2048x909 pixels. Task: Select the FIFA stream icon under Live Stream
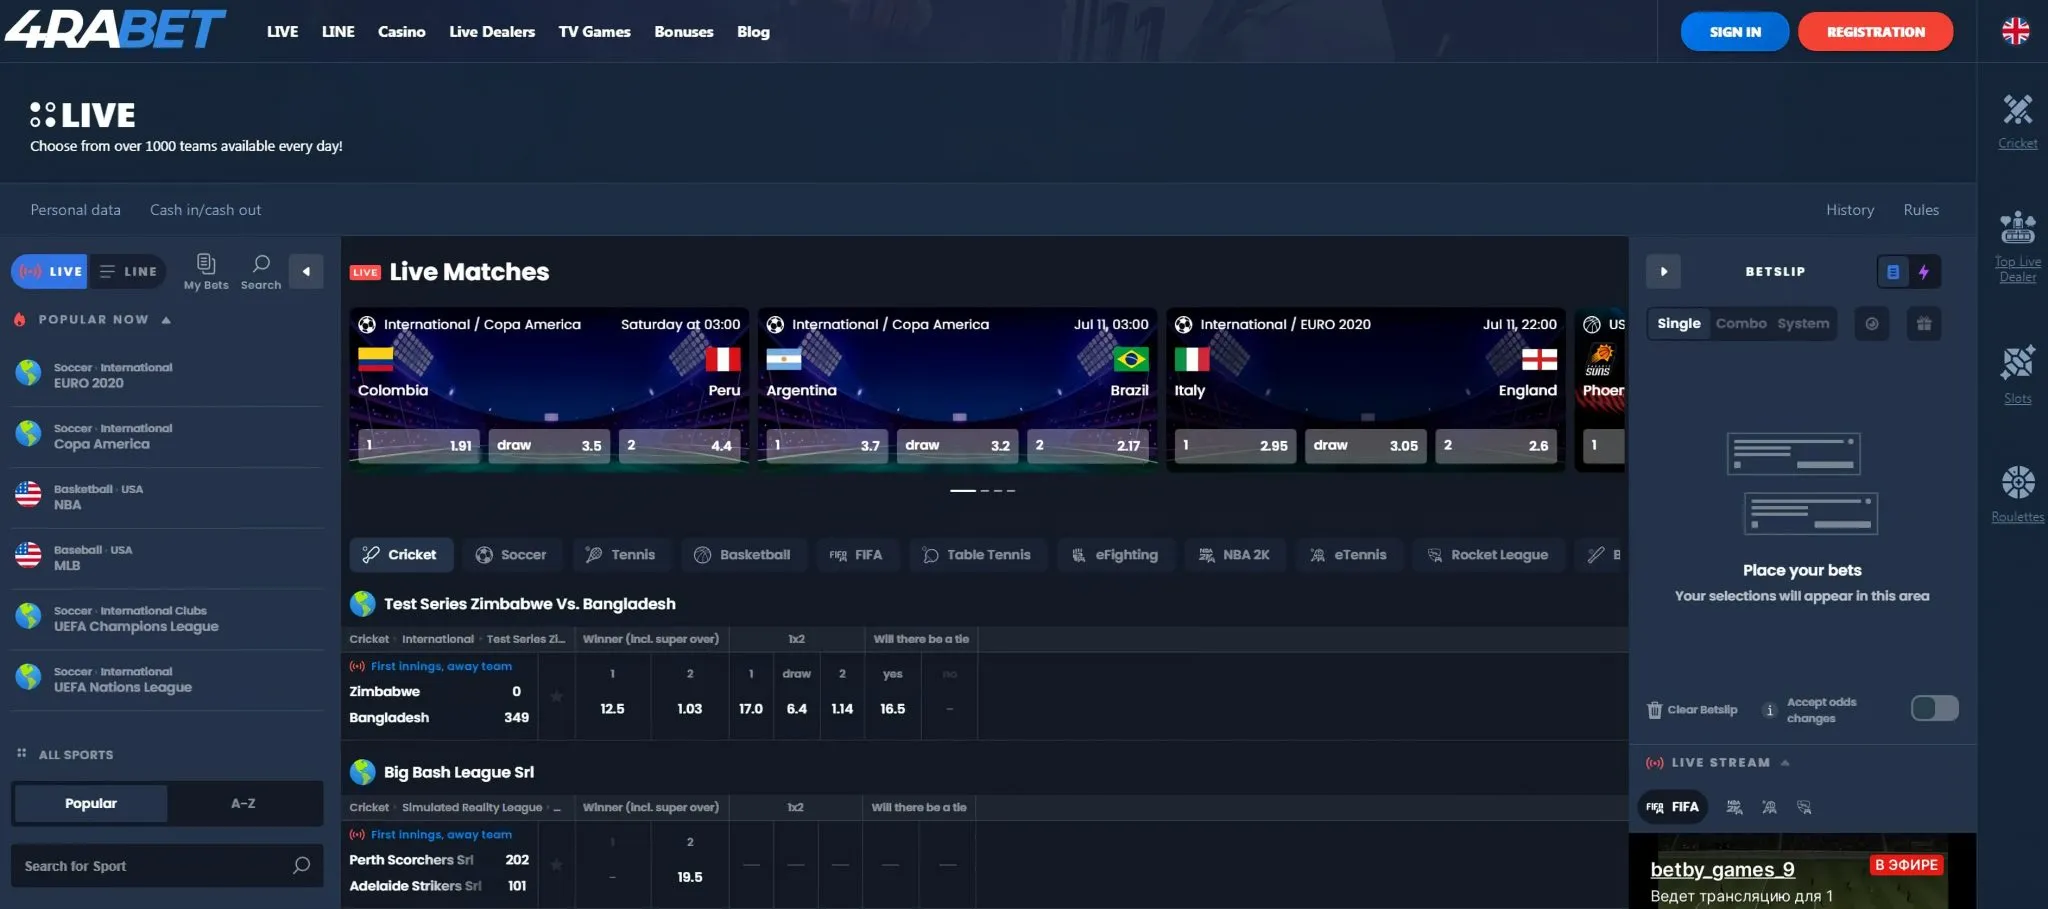click(1673, 806)
